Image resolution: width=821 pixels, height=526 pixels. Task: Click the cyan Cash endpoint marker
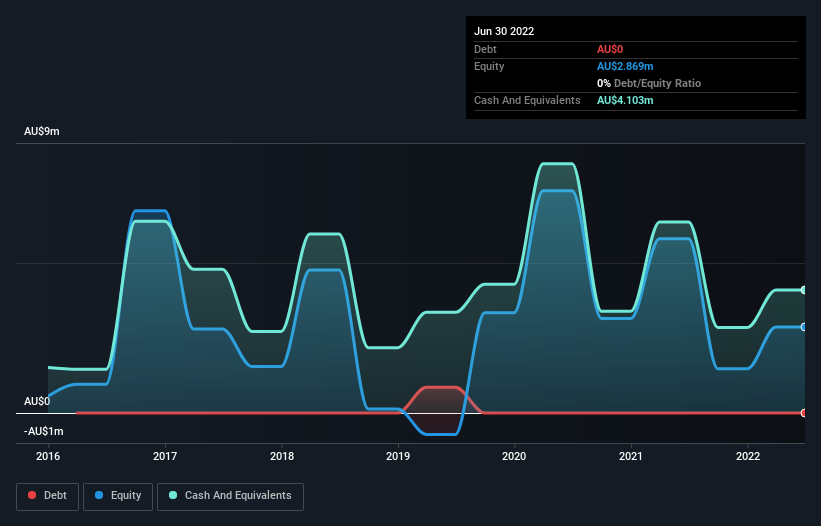coord(804,290)
